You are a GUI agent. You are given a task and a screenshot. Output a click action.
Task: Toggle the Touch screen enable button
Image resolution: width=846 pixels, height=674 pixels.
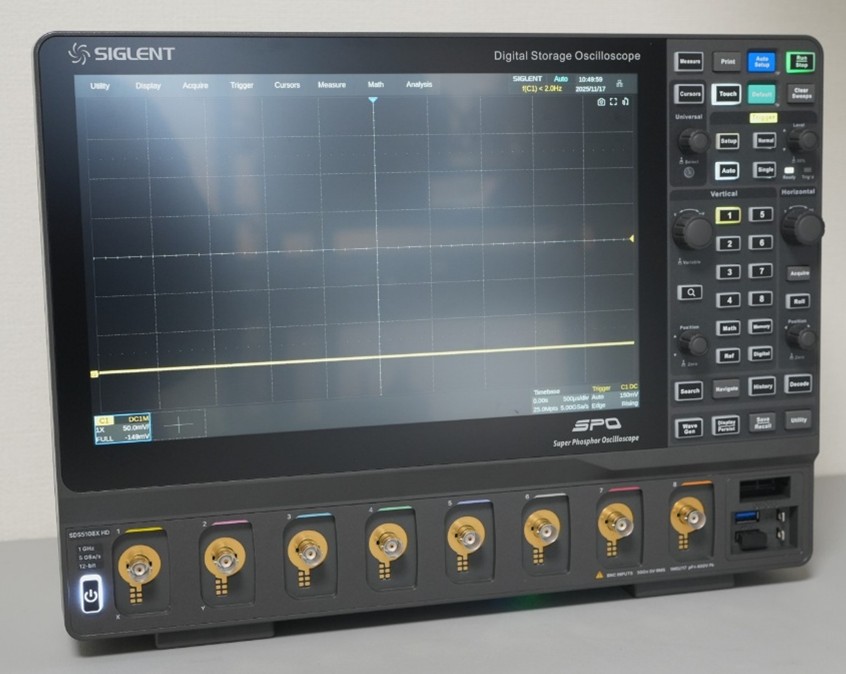[726, 94]
